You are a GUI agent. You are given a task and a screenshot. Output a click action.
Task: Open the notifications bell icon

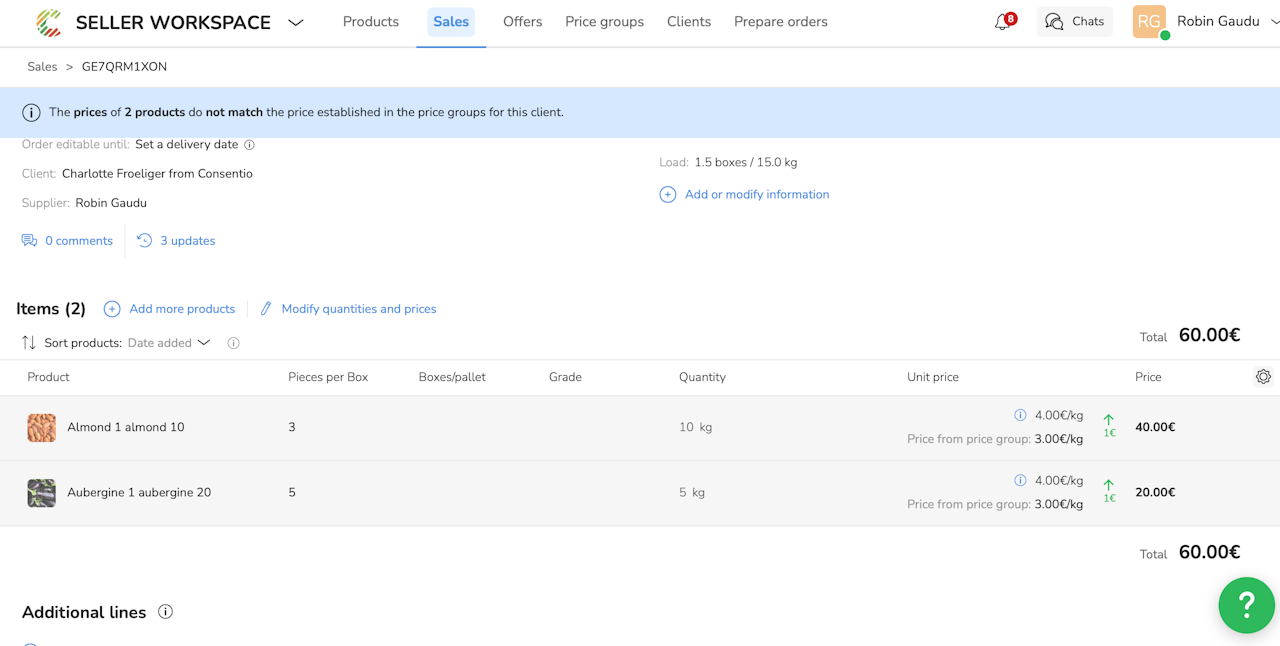pyautogui.click(x=1002, y=22)
